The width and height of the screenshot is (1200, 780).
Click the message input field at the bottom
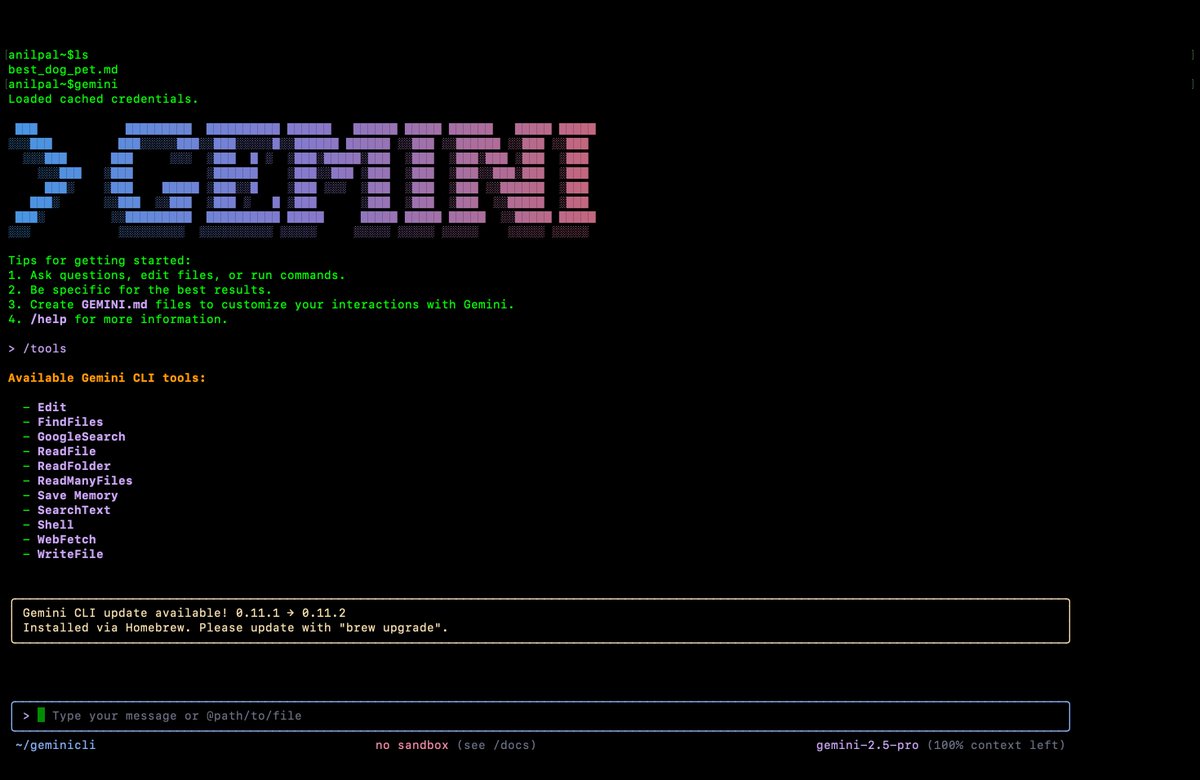[x=300, y=715]
